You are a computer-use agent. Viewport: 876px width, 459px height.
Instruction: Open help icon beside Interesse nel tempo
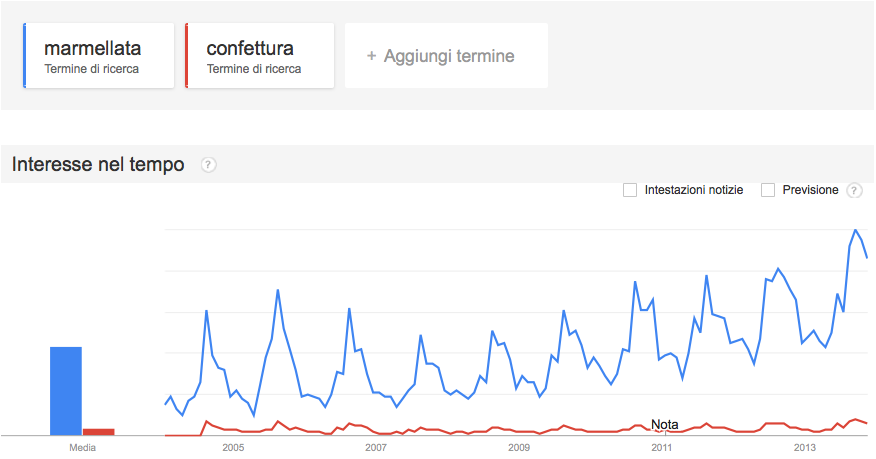(x=208, y=165)
